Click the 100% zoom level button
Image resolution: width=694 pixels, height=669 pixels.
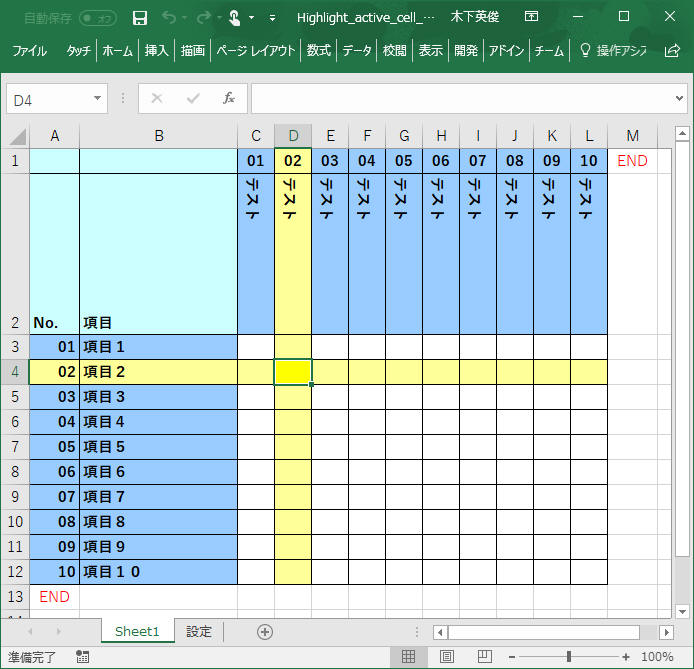[x=657, y=657]
